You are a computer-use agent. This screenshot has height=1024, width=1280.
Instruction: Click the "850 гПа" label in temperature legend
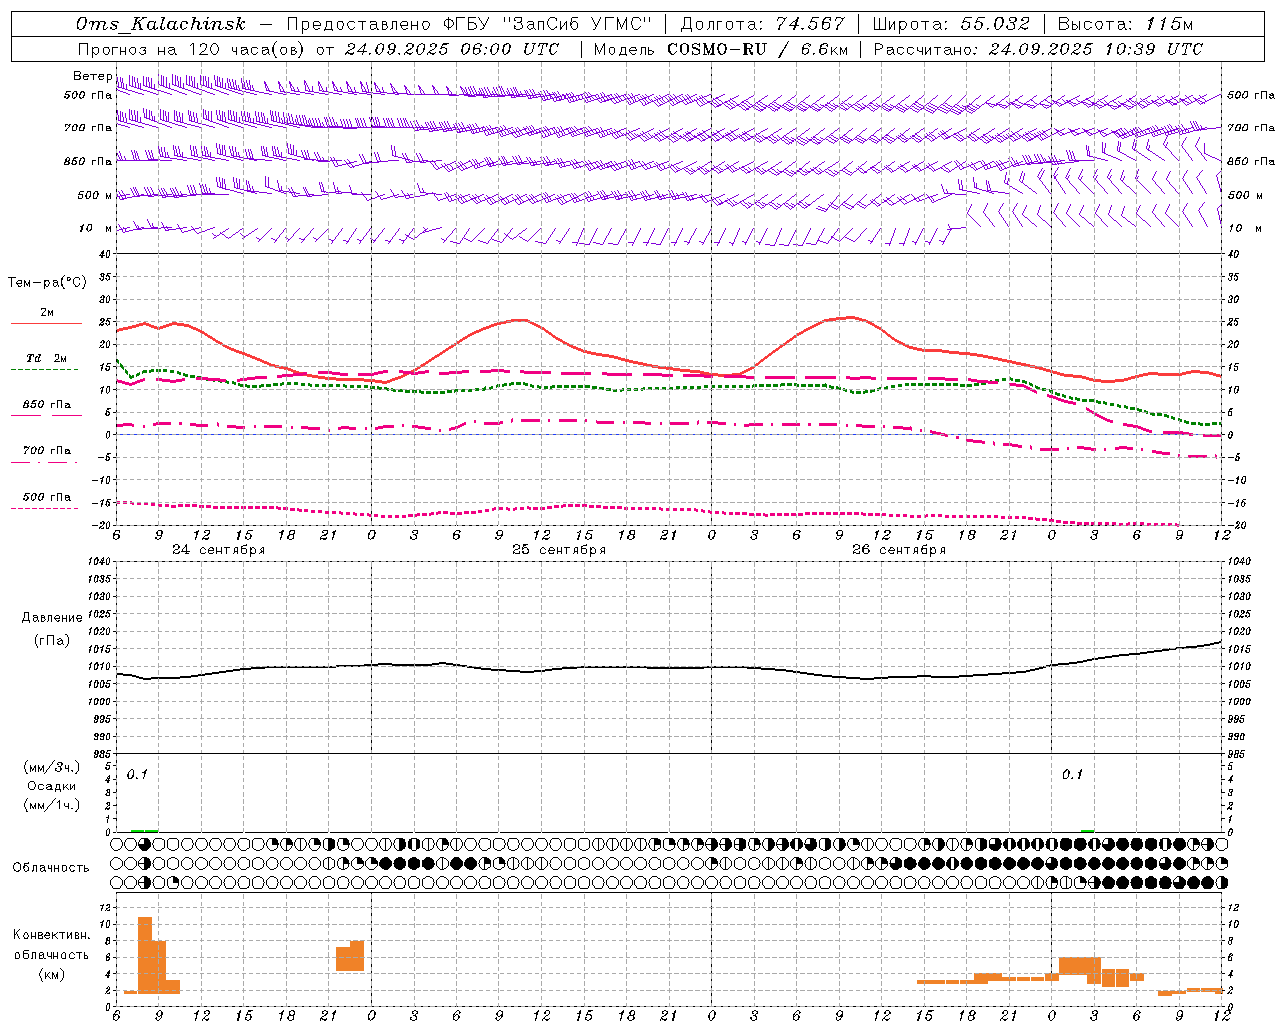[x=47, y=405]
